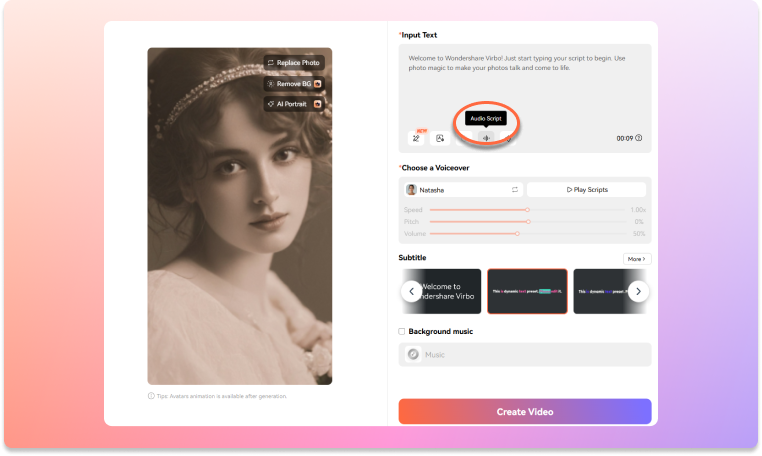Open AI Portrait option
The image size is (762, 456).
click(x=294, y=104)
